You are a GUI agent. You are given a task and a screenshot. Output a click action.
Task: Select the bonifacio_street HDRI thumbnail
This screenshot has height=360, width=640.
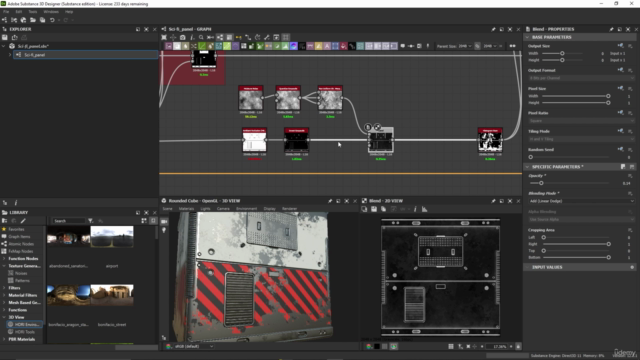(x=112, y=295)
